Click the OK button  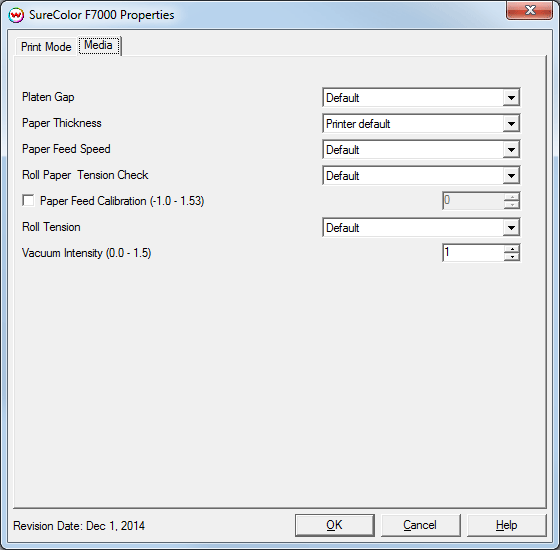click(335, 525)
